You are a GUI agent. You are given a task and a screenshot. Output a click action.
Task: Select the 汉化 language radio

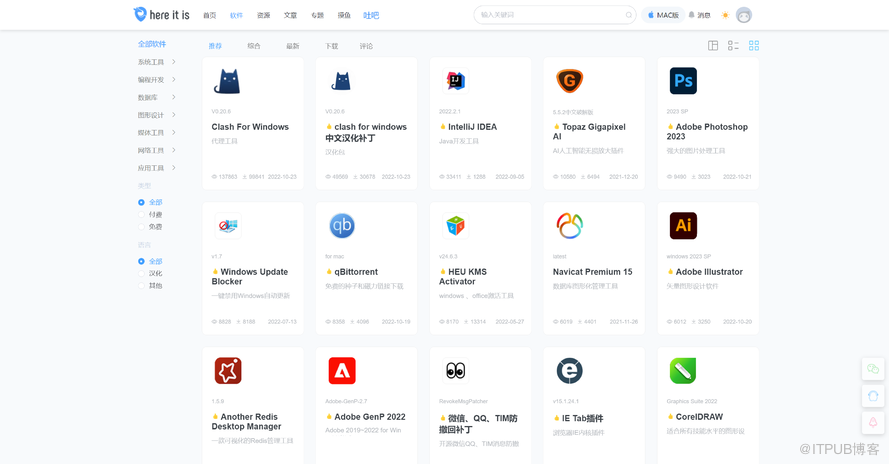pos(150,273)
